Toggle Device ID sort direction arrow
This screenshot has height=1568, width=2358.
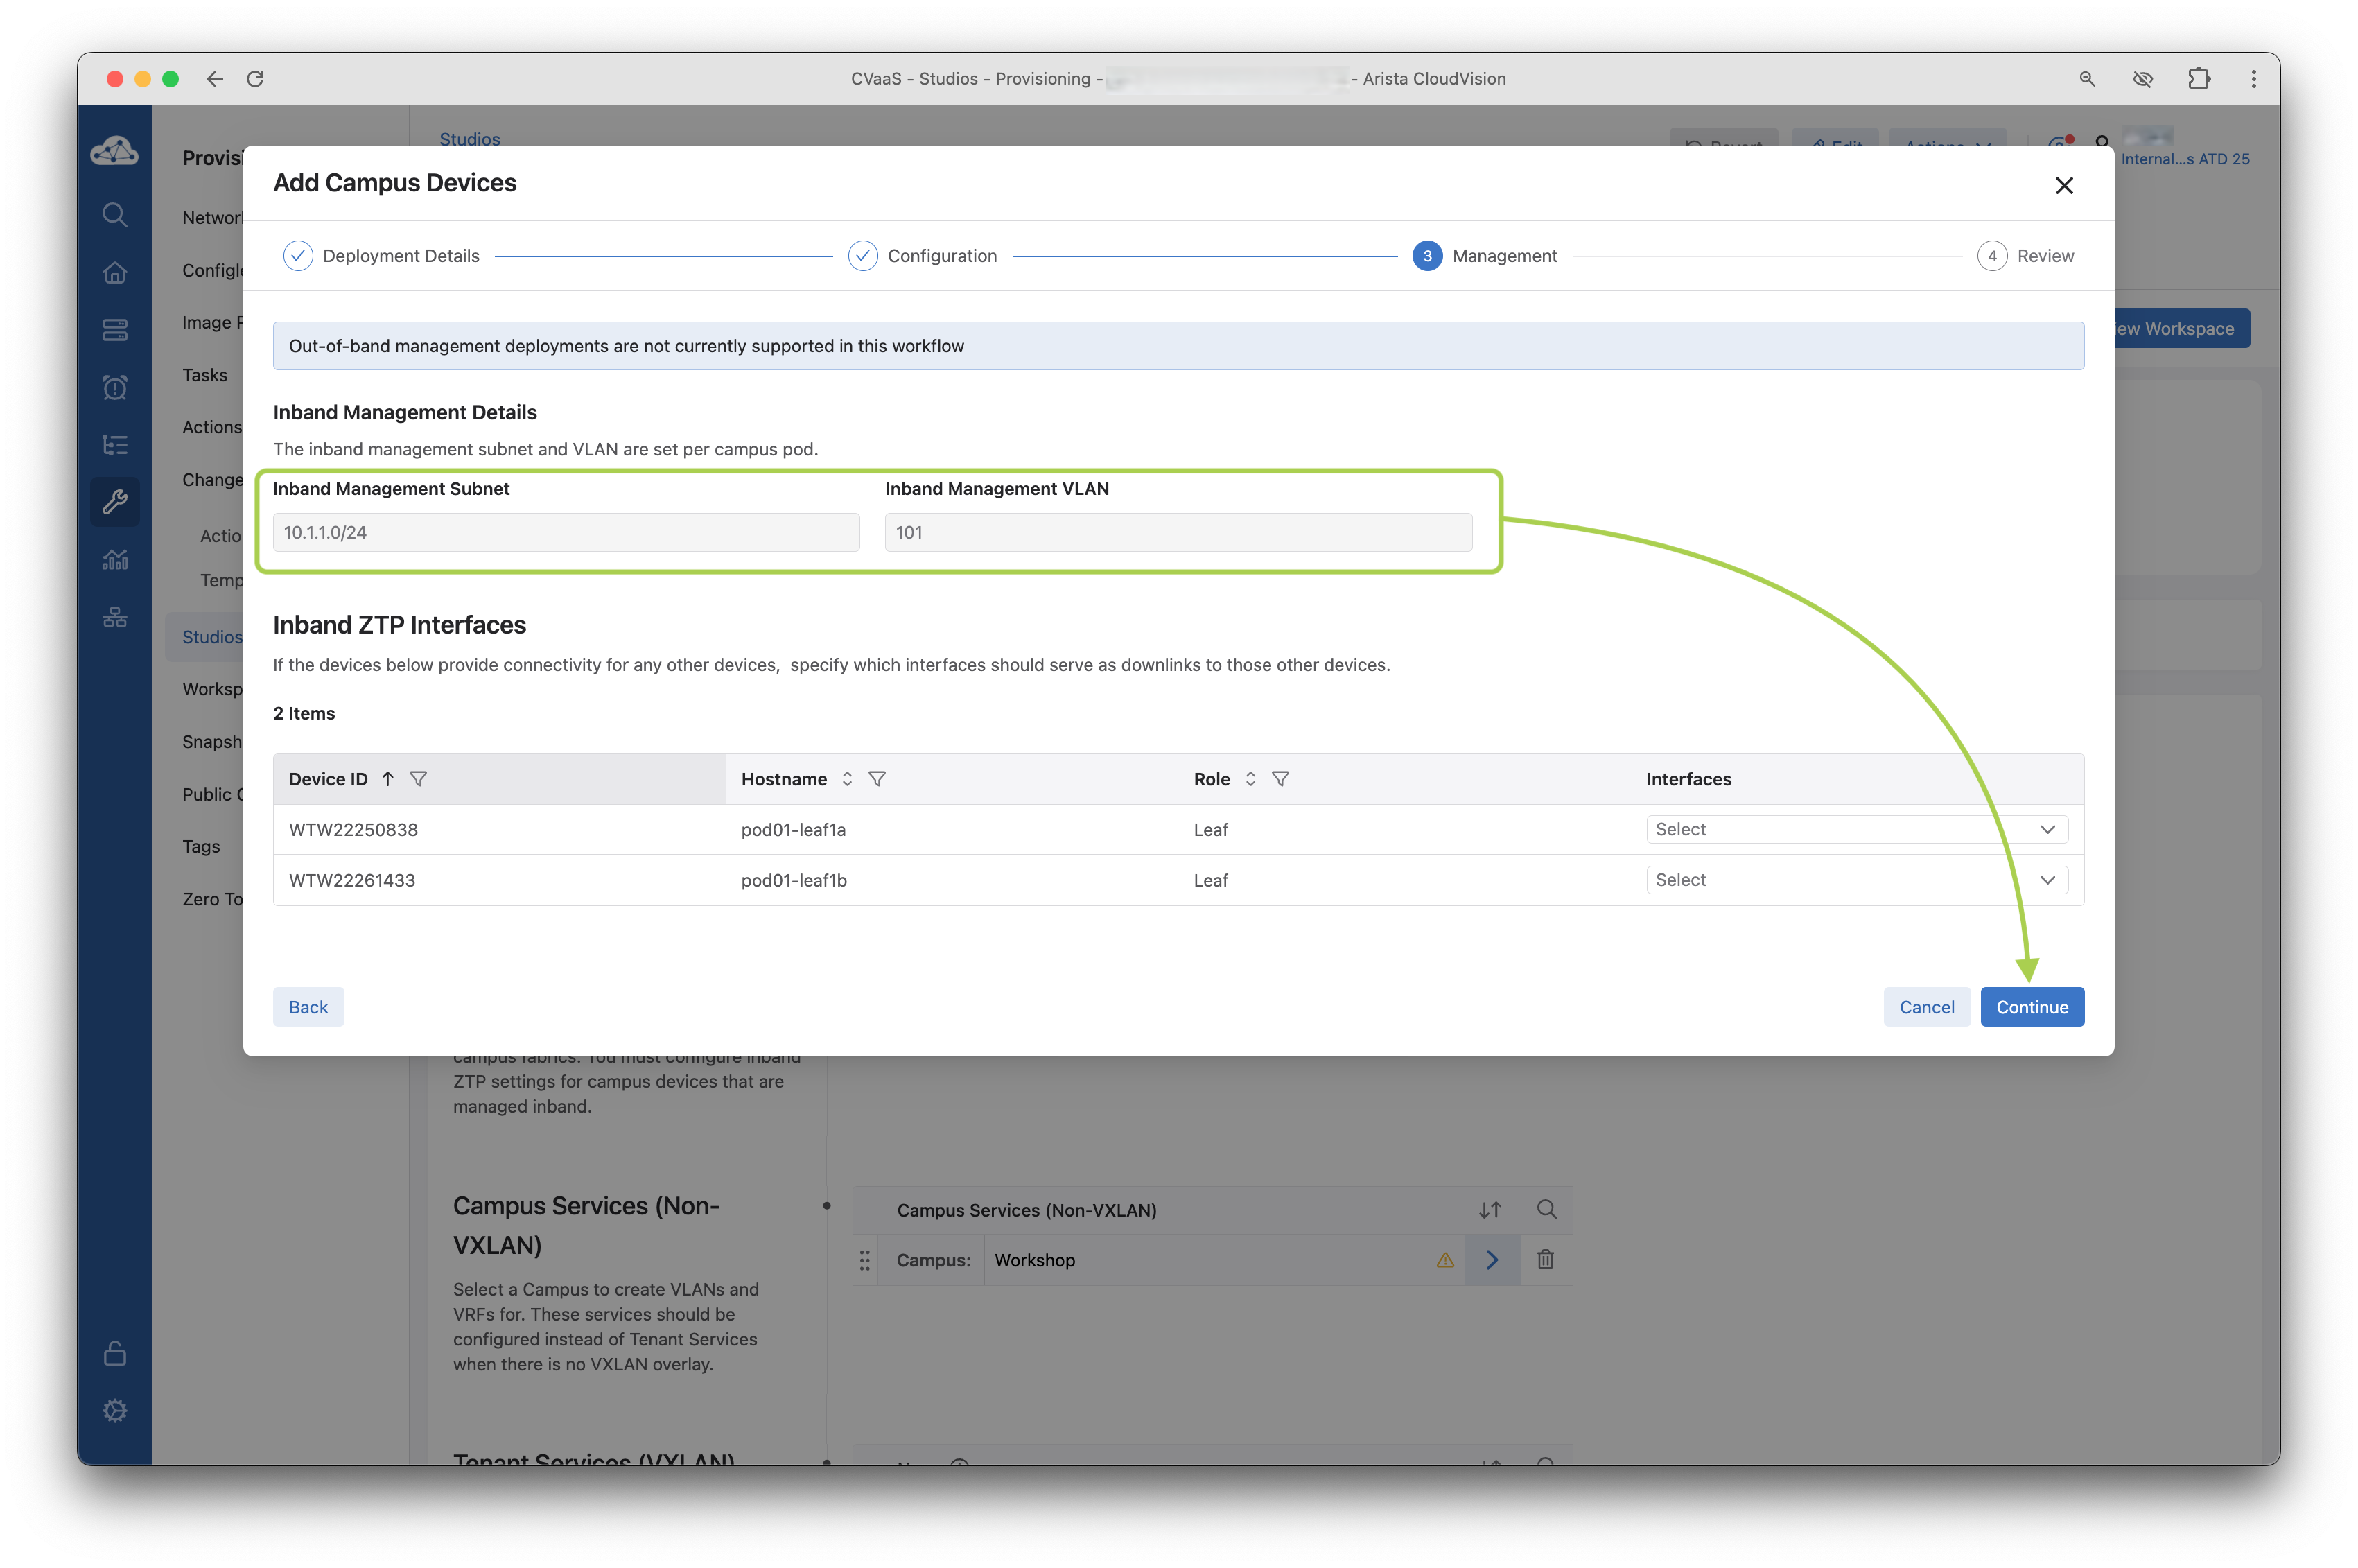click(388, 779)
